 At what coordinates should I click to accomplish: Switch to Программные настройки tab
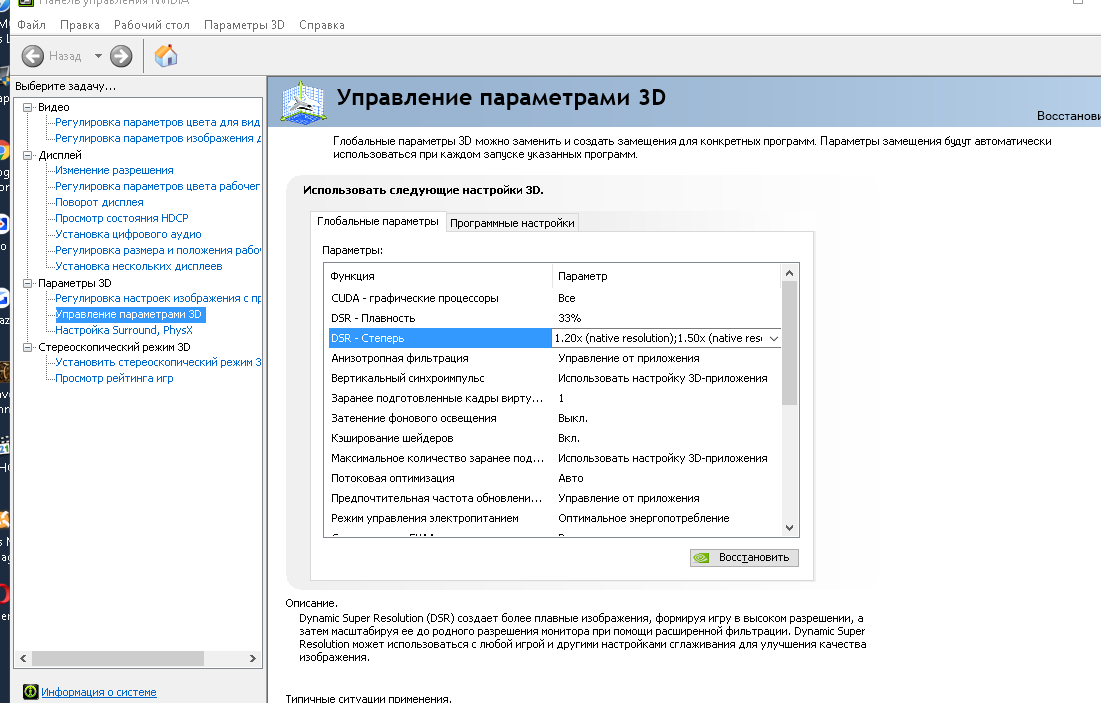point(512,223)
